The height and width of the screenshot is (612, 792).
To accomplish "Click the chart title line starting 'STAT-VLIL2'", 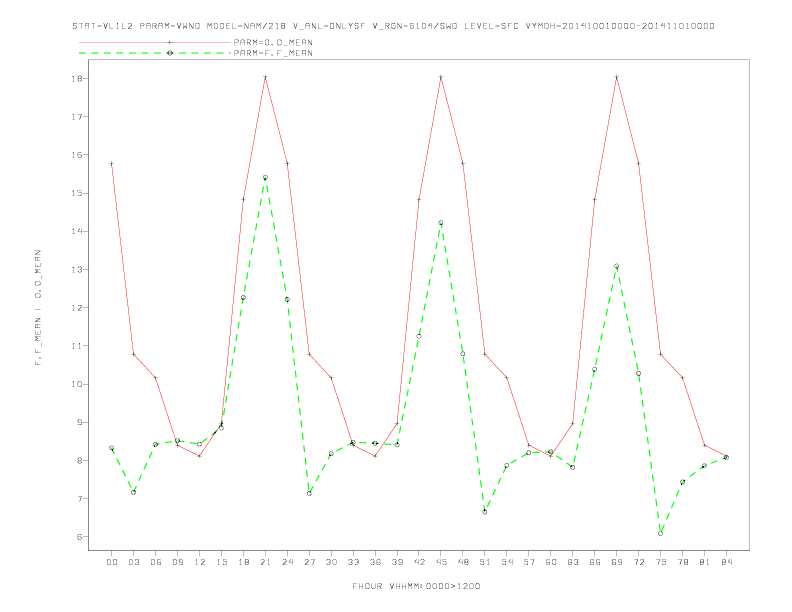I will (x=393, y=26).
